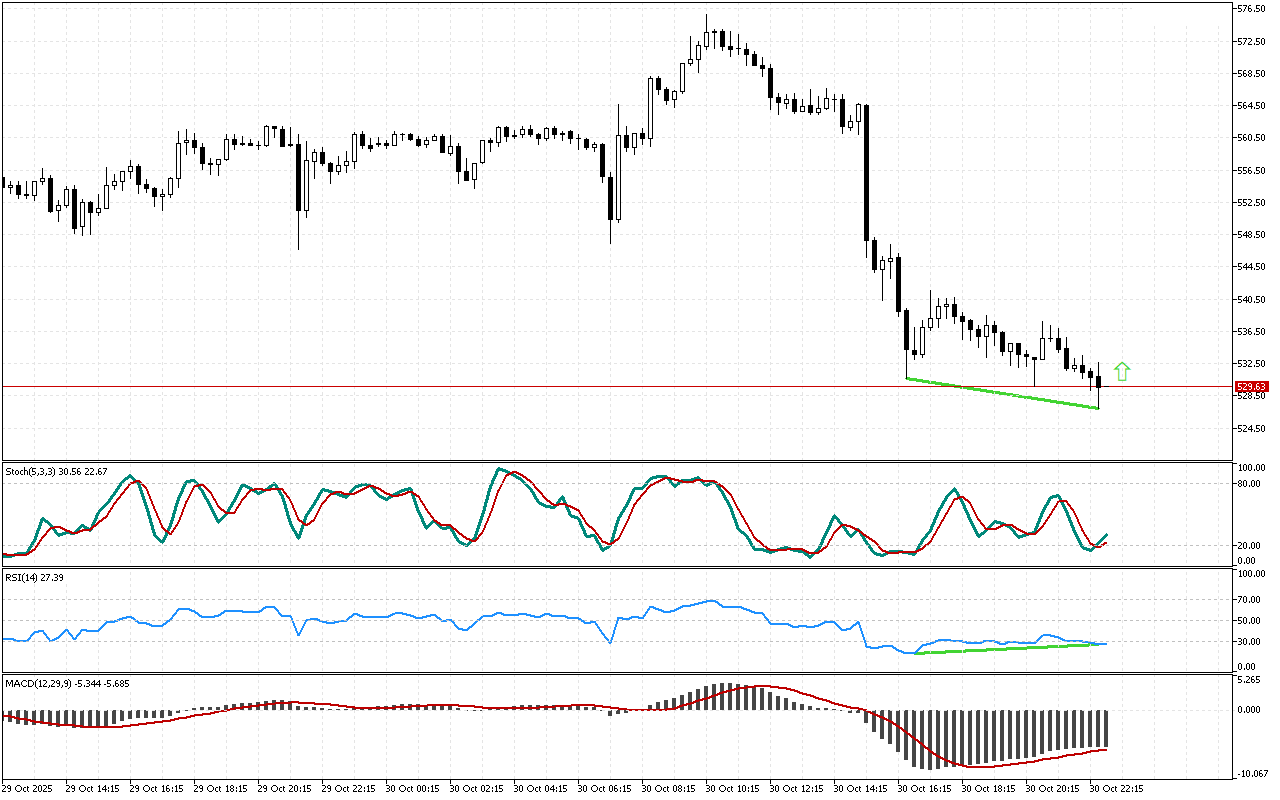Click the green up arrow signal marker

pyautogui.click(x=1122, y=371)
